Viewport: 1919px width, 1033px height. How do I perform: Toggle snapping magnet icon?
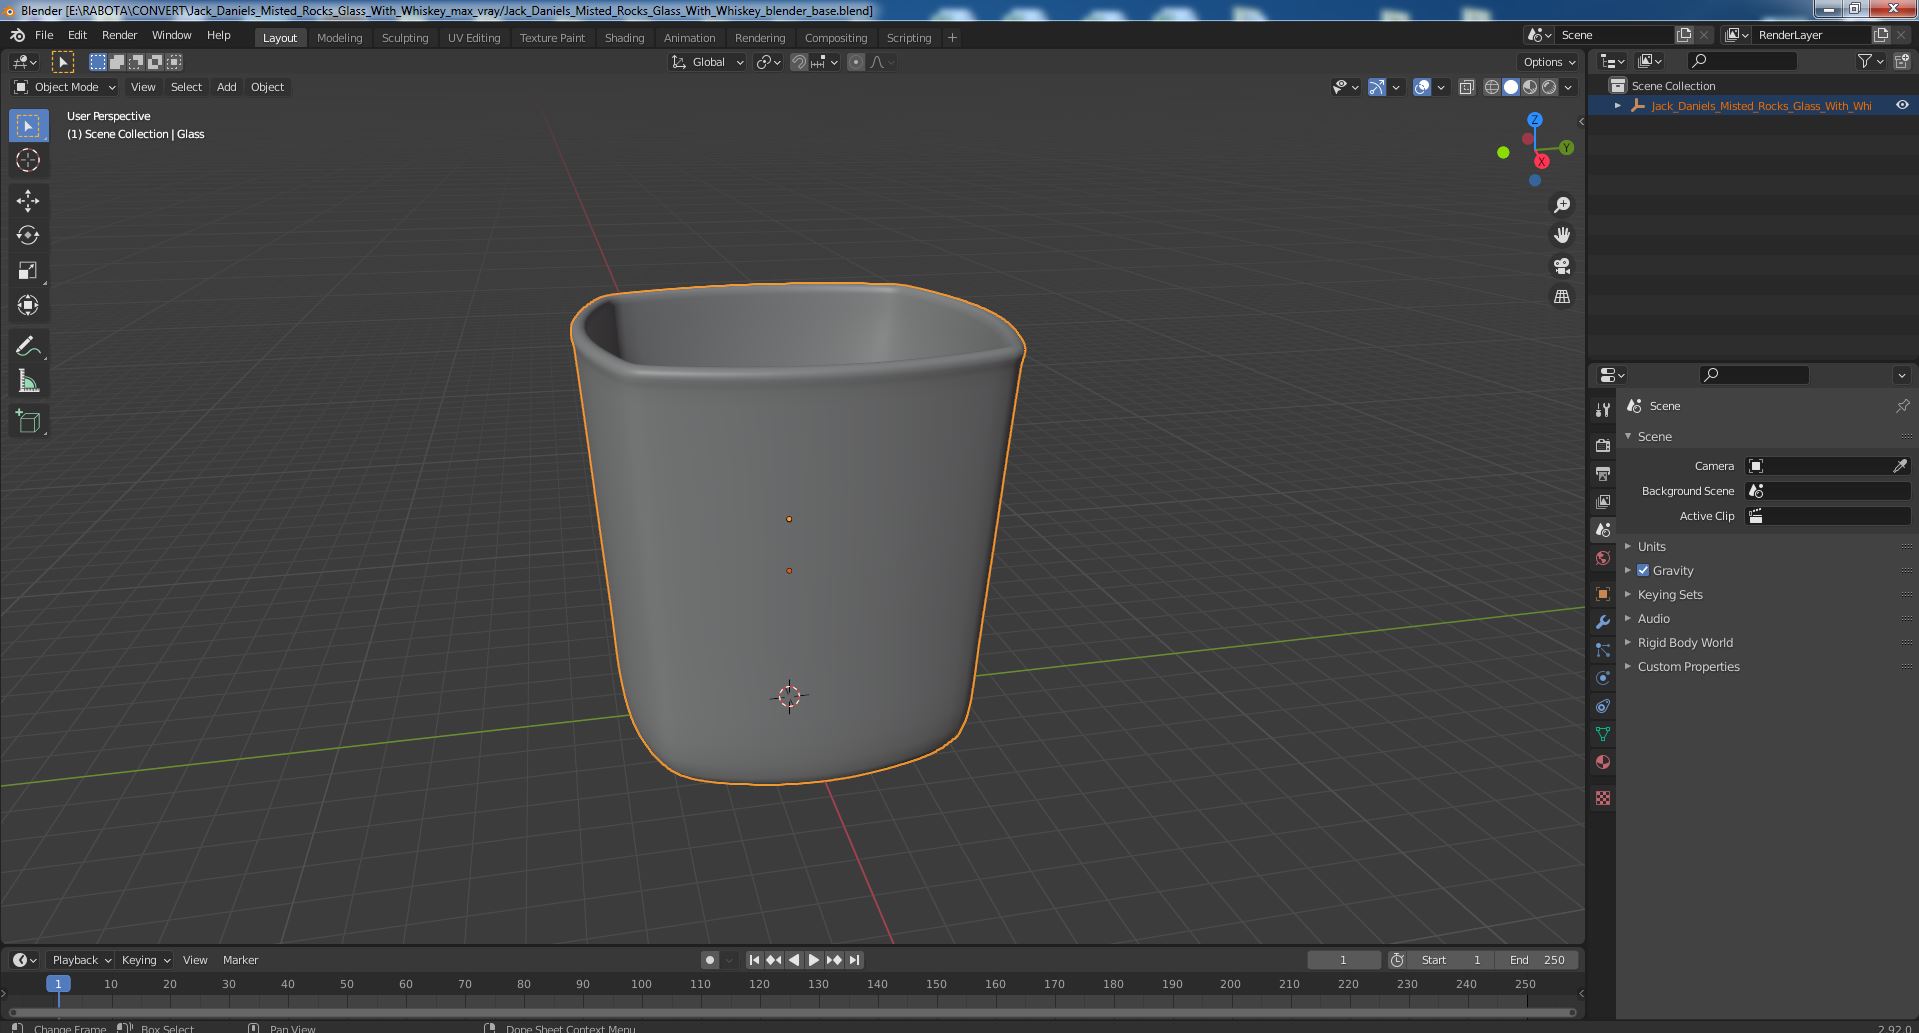pyautogui.click(x=798, y=62)
